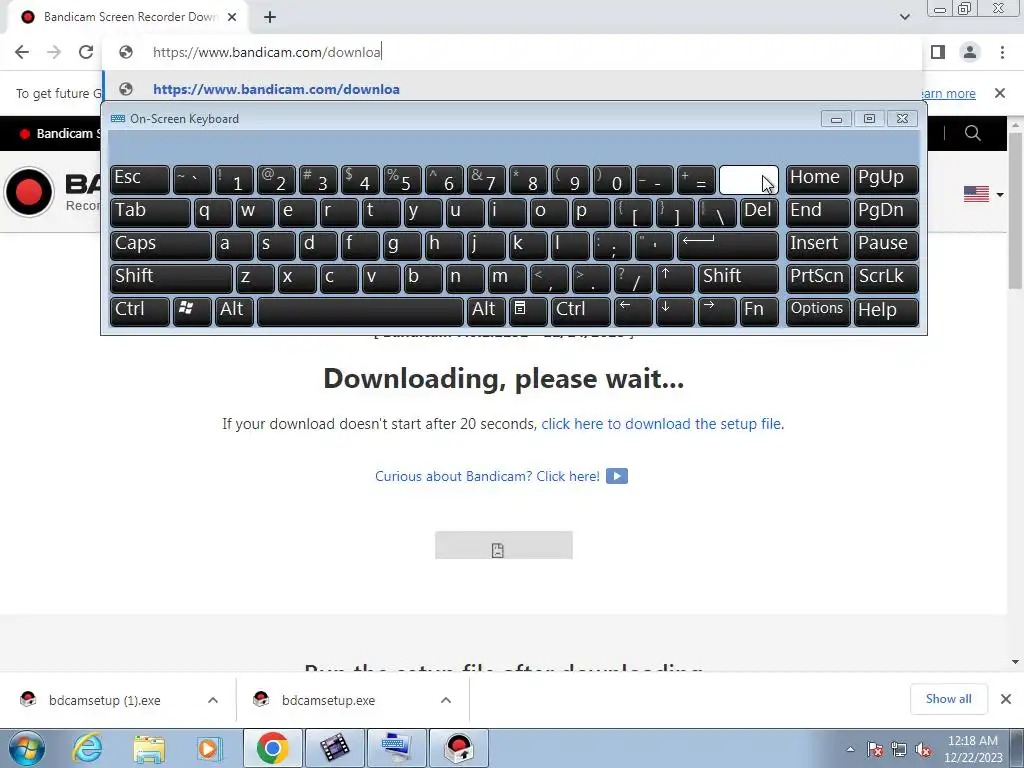Click the page vertical scrollbar thumb
This screenshot has width=1024, height=768.
pos(1016,210)
